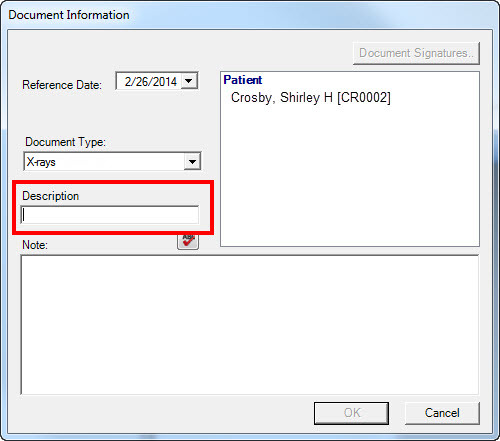Click into the Description text field
This screenshot has width=500, height=441.
(x=110, y=215)
